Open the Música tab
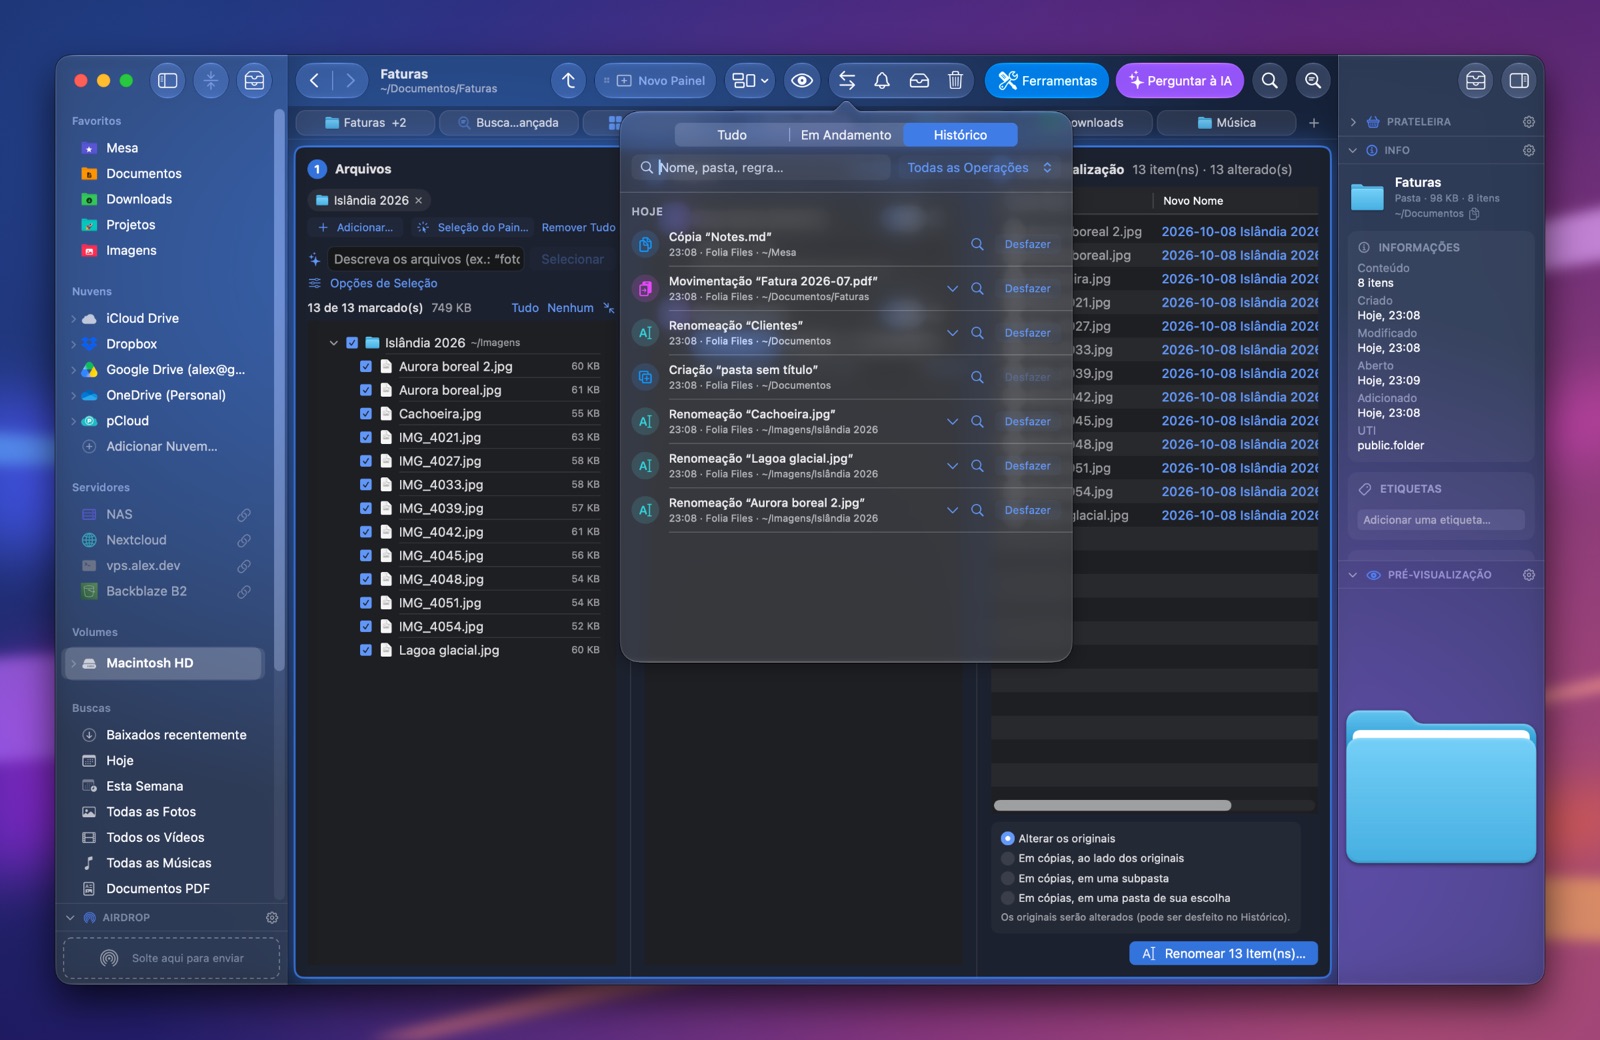The image size is (1600, 1040). tap(1227, 123)
